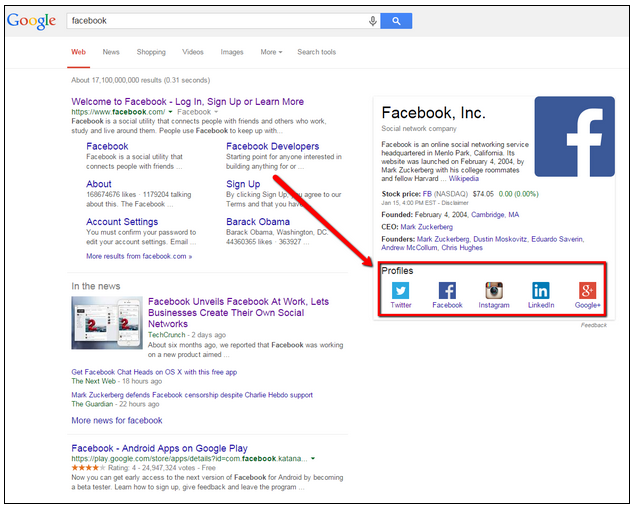The height and width of the screenshot is (508, 634).
Task: Open Search tools options
Action: coord(317,52)
